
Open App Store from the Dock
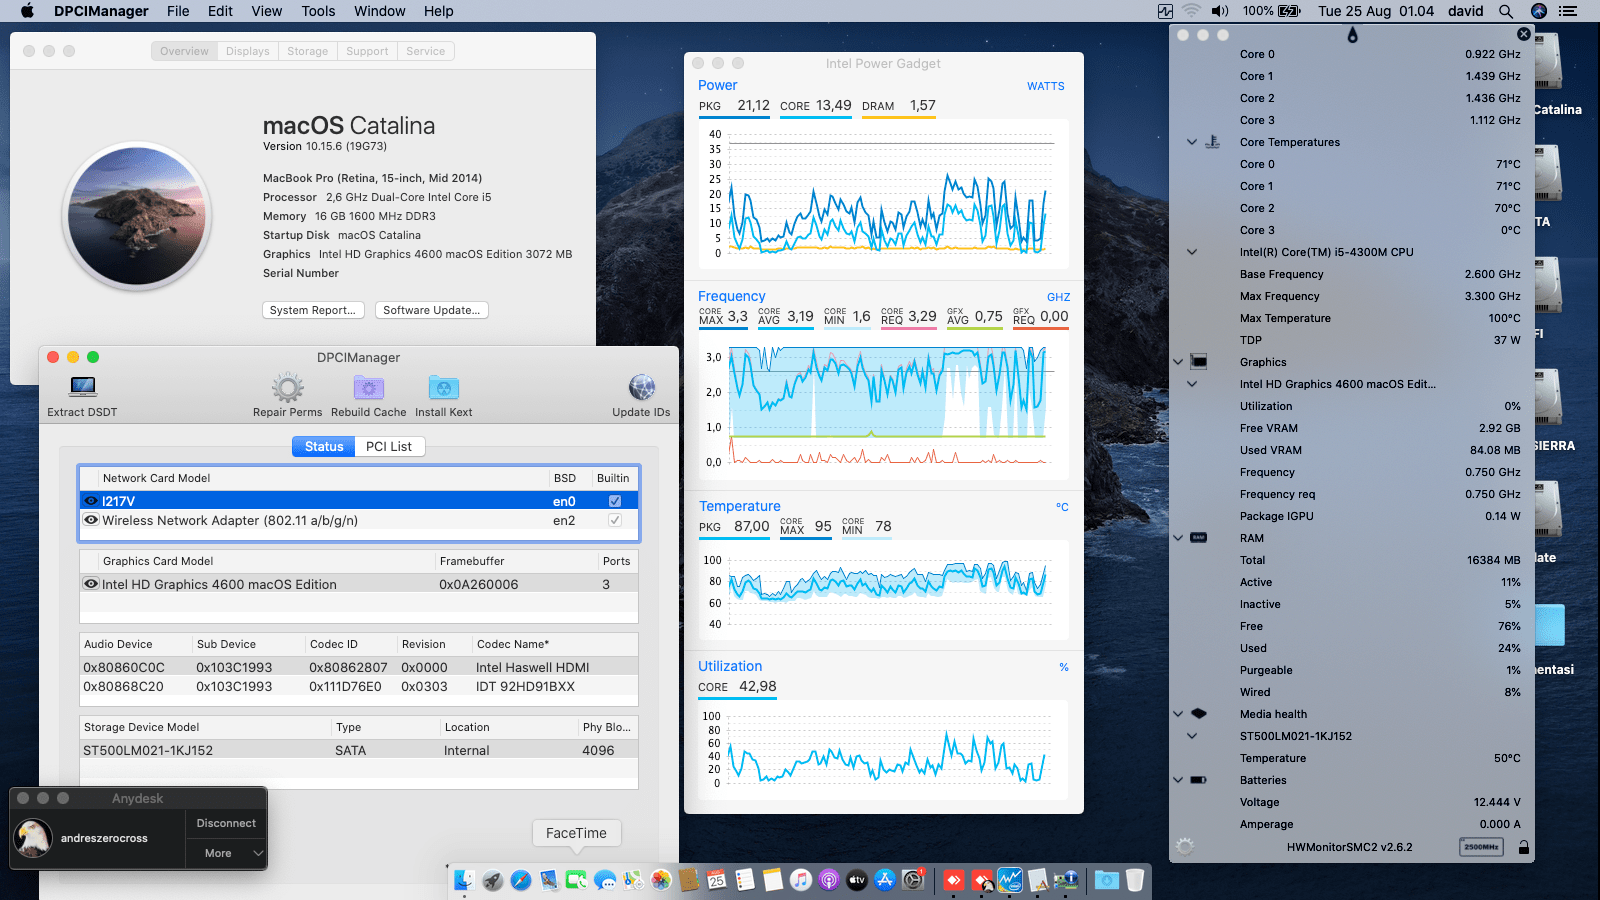(x=885, y=880)
